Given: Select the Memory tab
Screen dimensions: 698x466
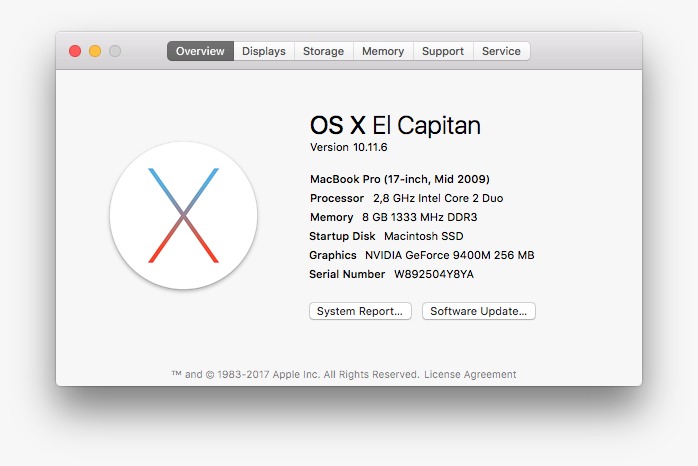Looking at the screenshot, I should tap(383, 51).
